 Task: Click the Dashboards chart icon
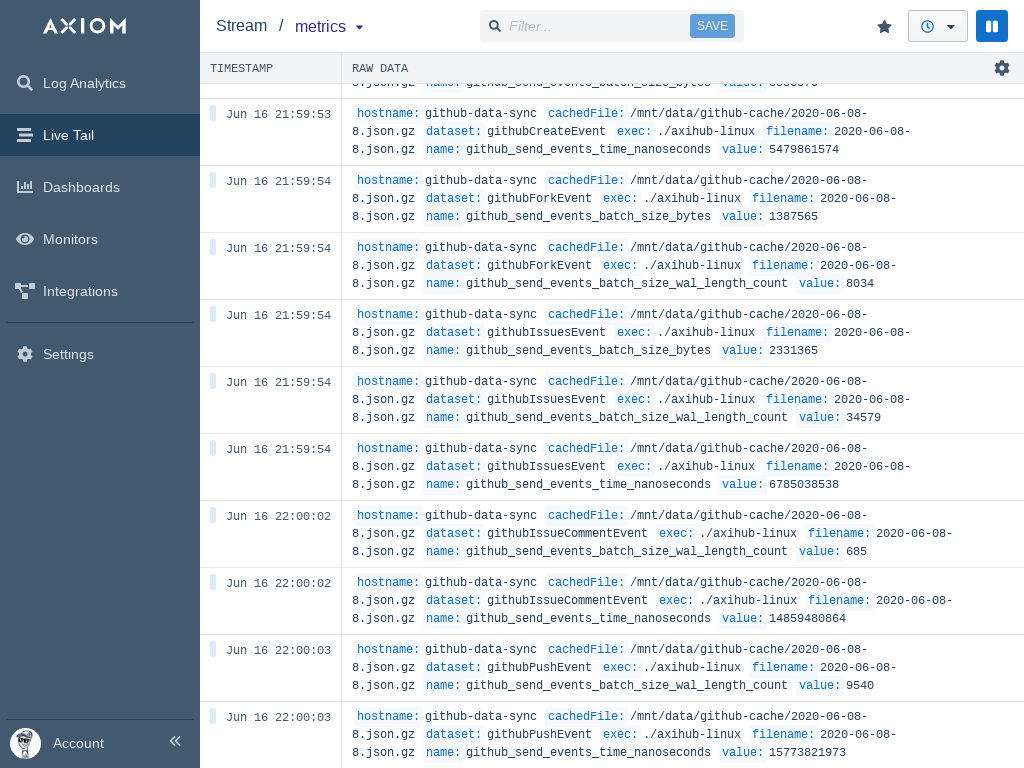(25, 187)
